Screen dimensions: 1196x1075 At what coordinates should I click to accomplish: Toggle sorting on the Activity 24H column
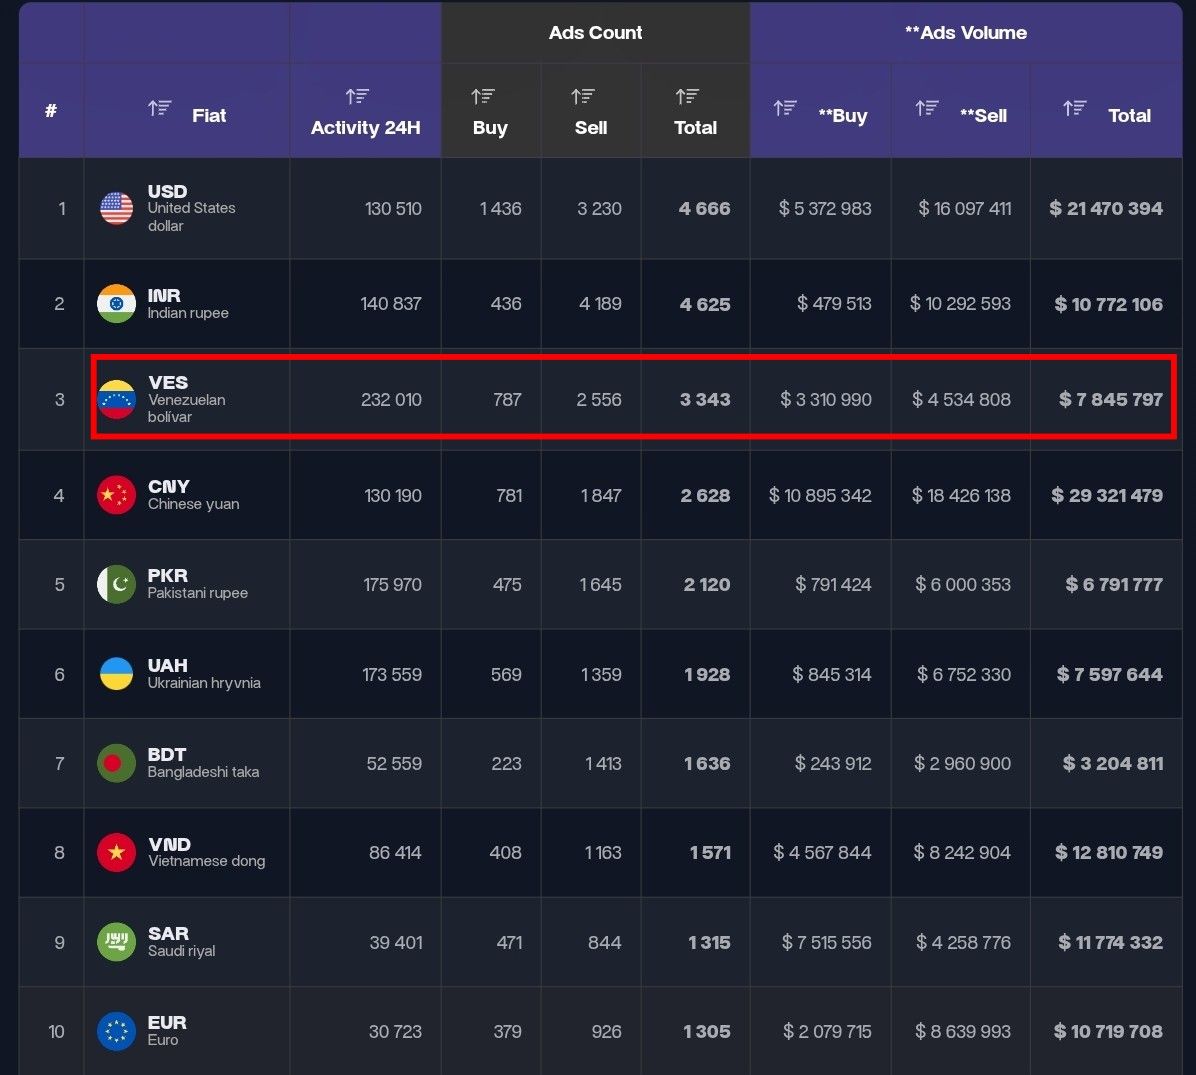click(357, 96)
